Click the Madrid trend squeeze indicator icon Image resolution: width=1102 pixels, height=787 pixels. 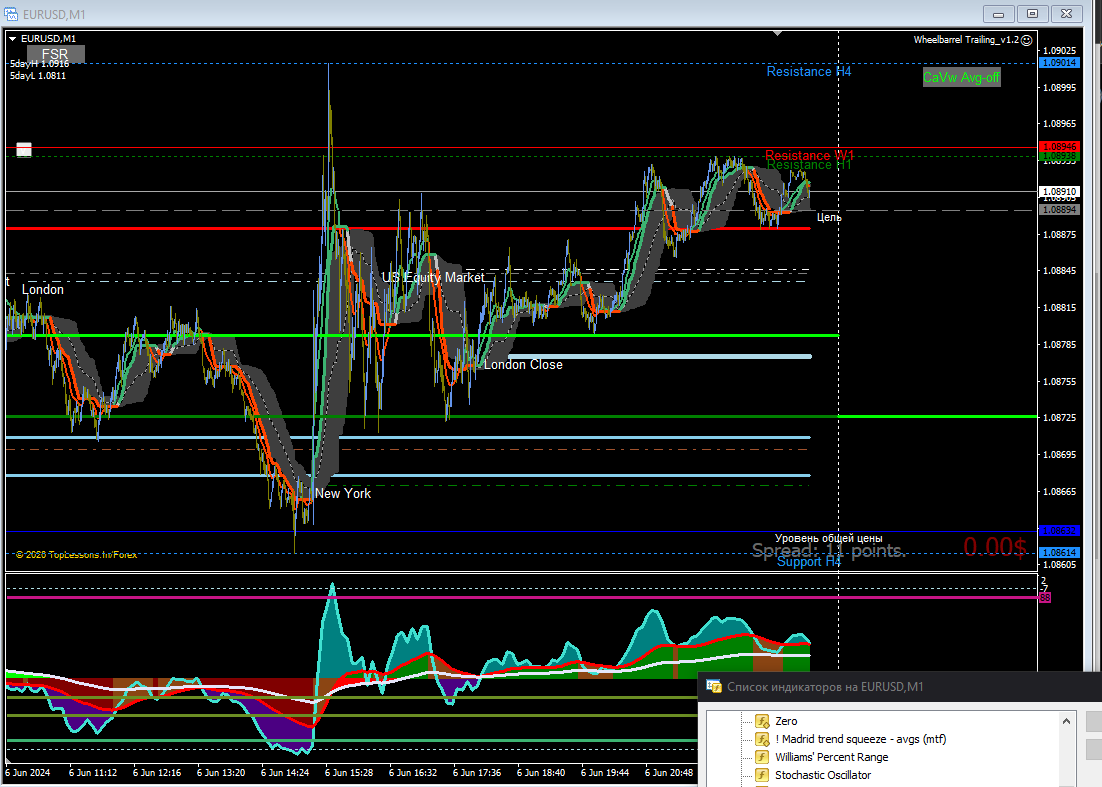click(762, 739)
